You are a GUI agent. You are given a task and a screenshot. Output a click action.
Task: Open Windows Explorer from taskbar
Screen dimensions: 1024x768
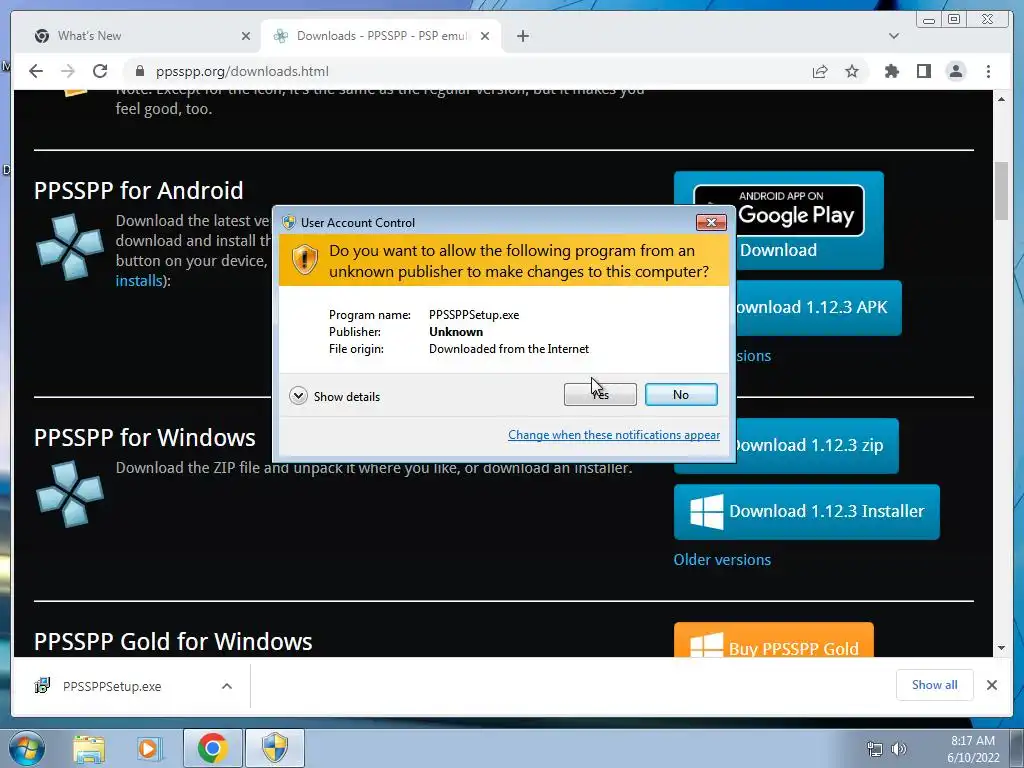(x=89, y=748)
